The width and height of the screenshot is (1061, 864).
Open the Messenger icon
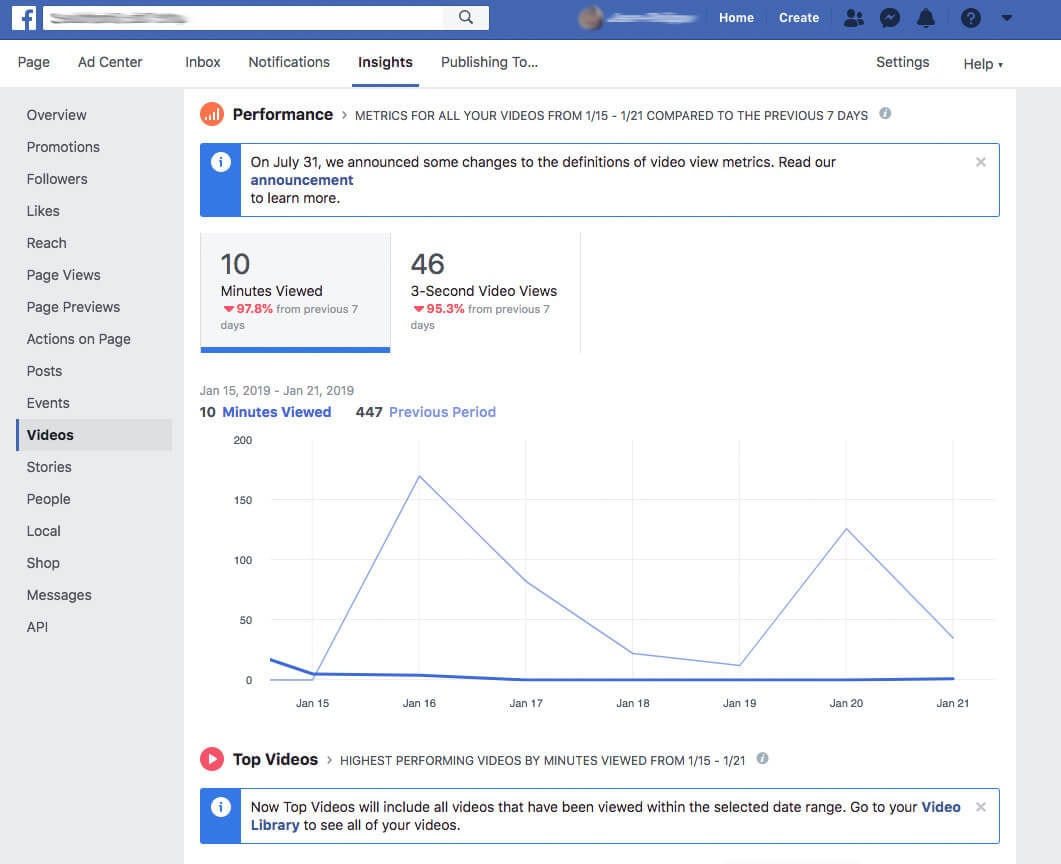coord(890,18)
